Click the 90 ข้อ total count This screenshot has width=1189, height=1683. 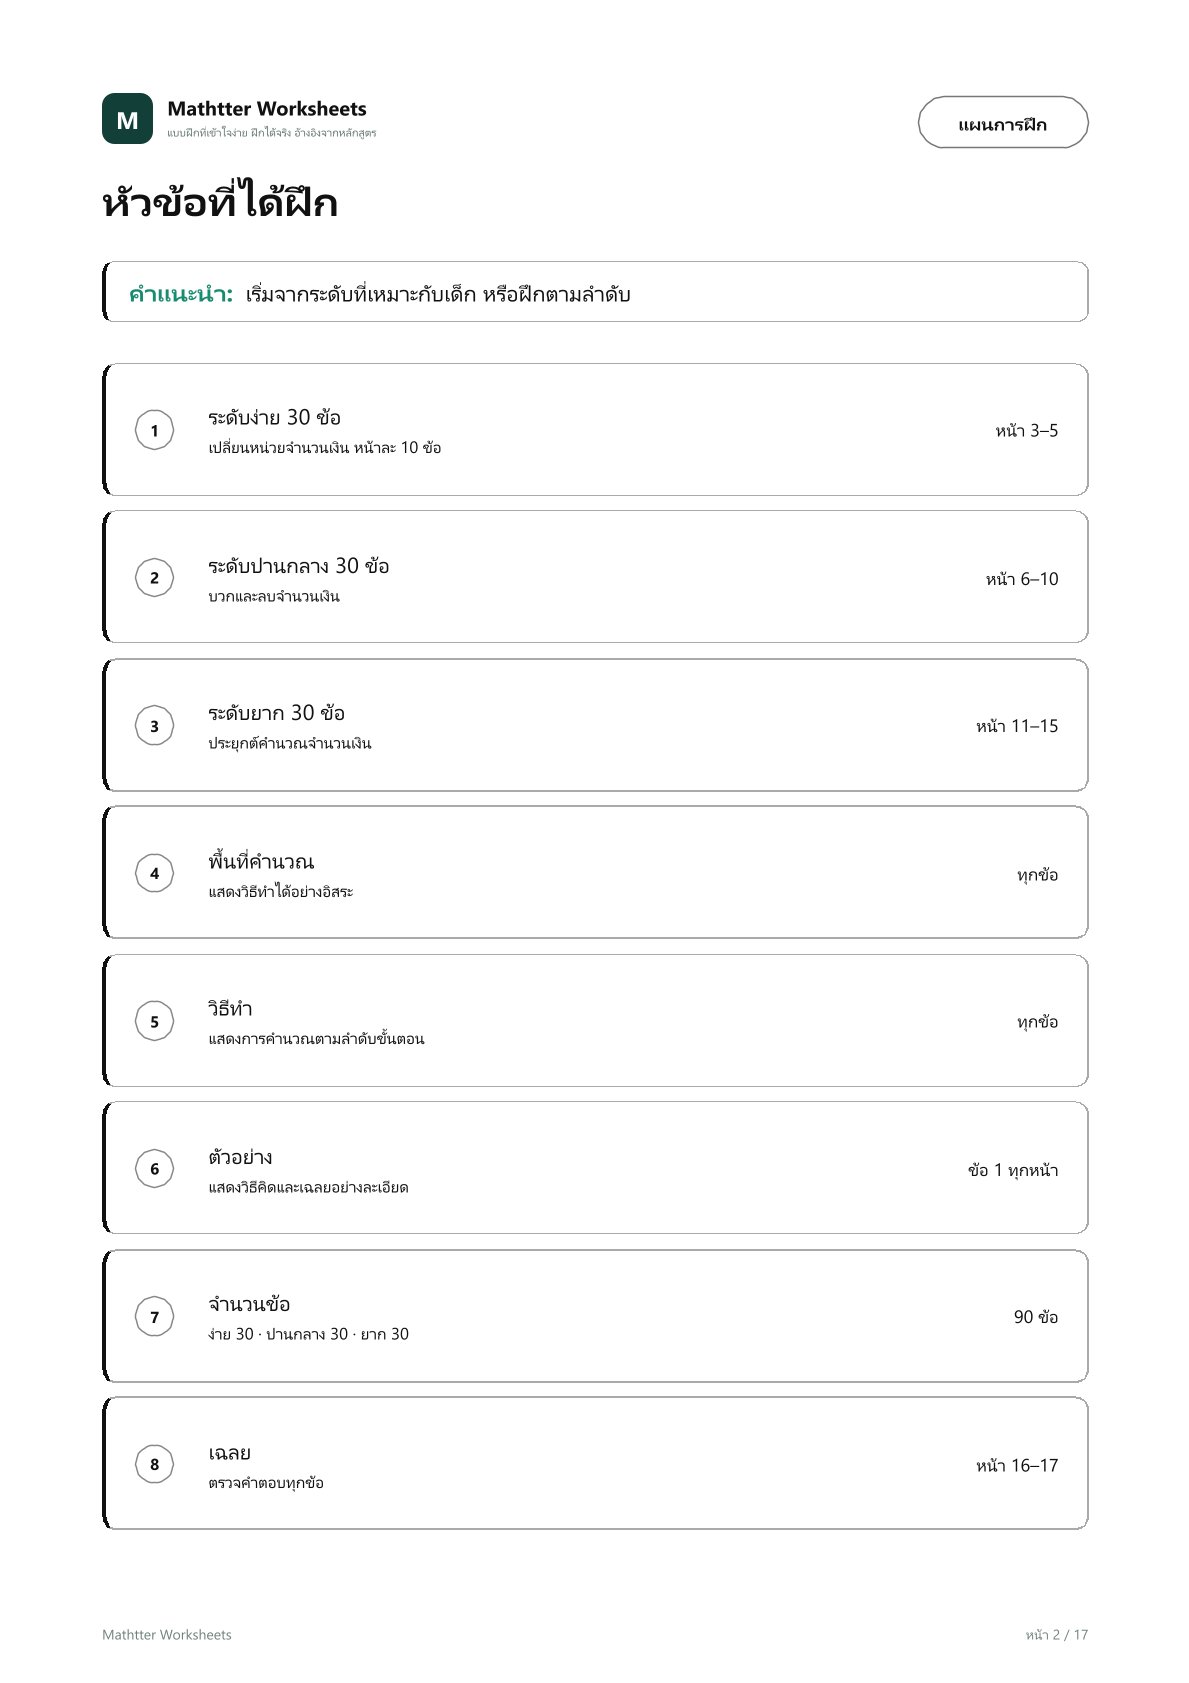[x=1036, y=1317]
